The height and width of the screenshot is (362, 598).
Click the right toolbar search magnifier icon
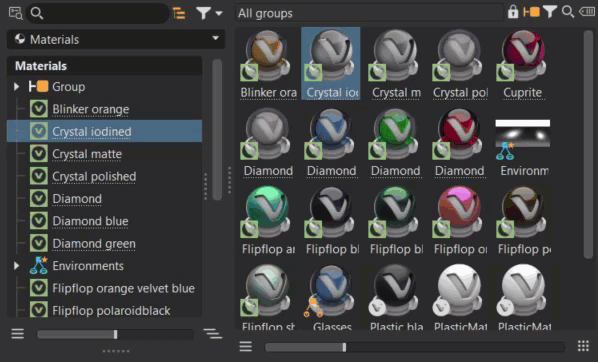click(568, 12)
